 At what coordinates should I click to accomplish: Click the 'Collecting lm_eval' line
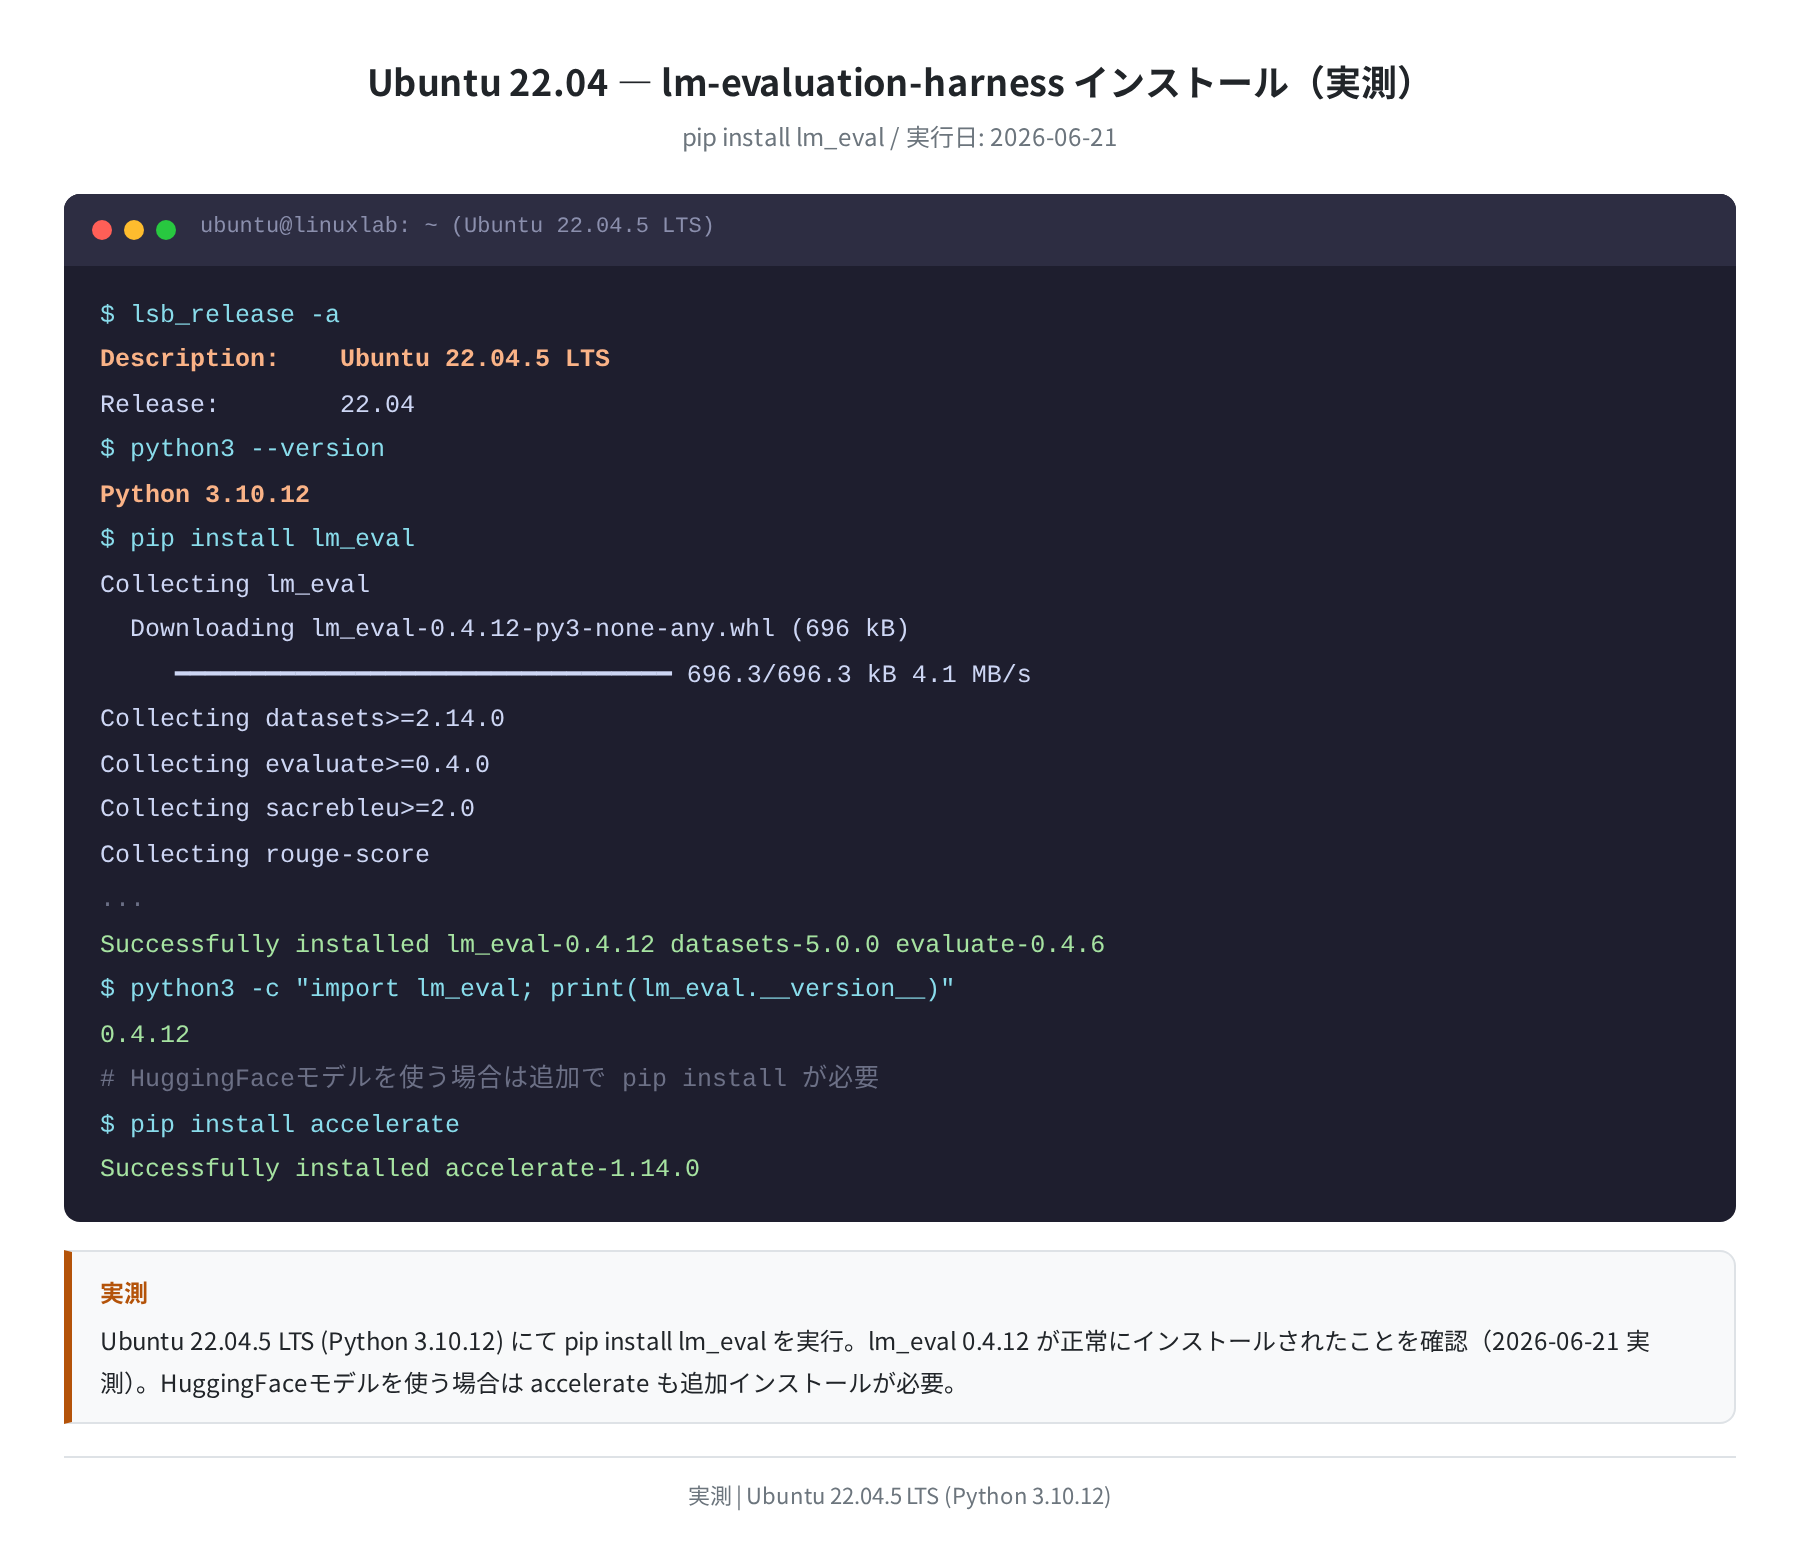235,584
